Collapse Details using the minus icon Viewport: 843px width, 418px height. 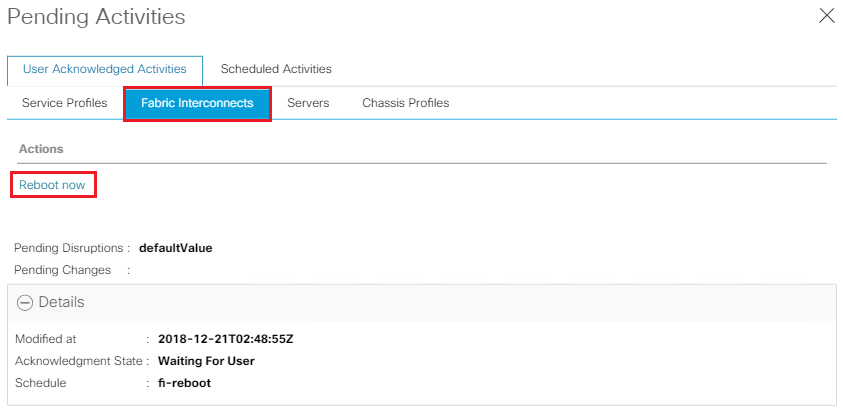(x=25, y=303)
